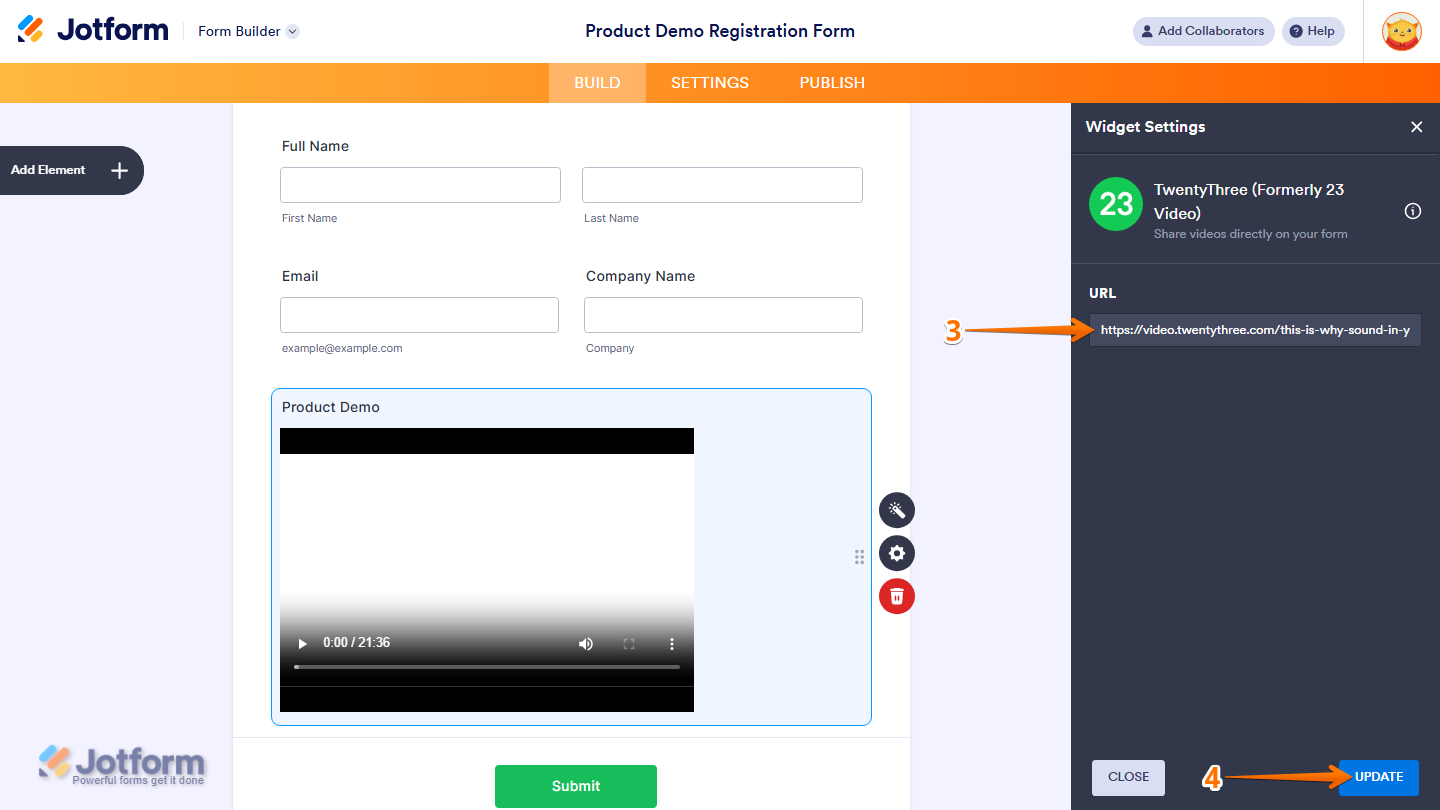
Task: Delete the Product Demo video widget
Action: pyautogui.click(x=896, y=595)
